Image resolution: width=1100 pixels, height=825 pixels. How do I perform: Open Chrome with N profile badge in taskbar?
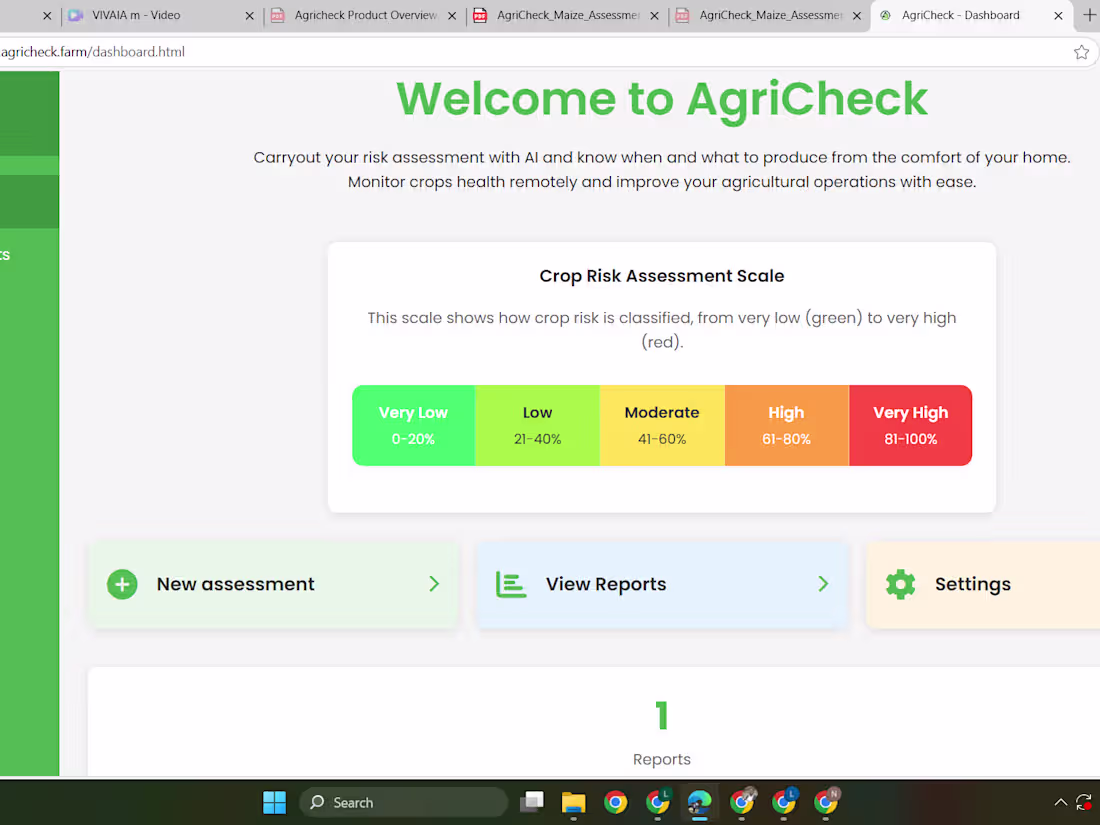point(826,802)
